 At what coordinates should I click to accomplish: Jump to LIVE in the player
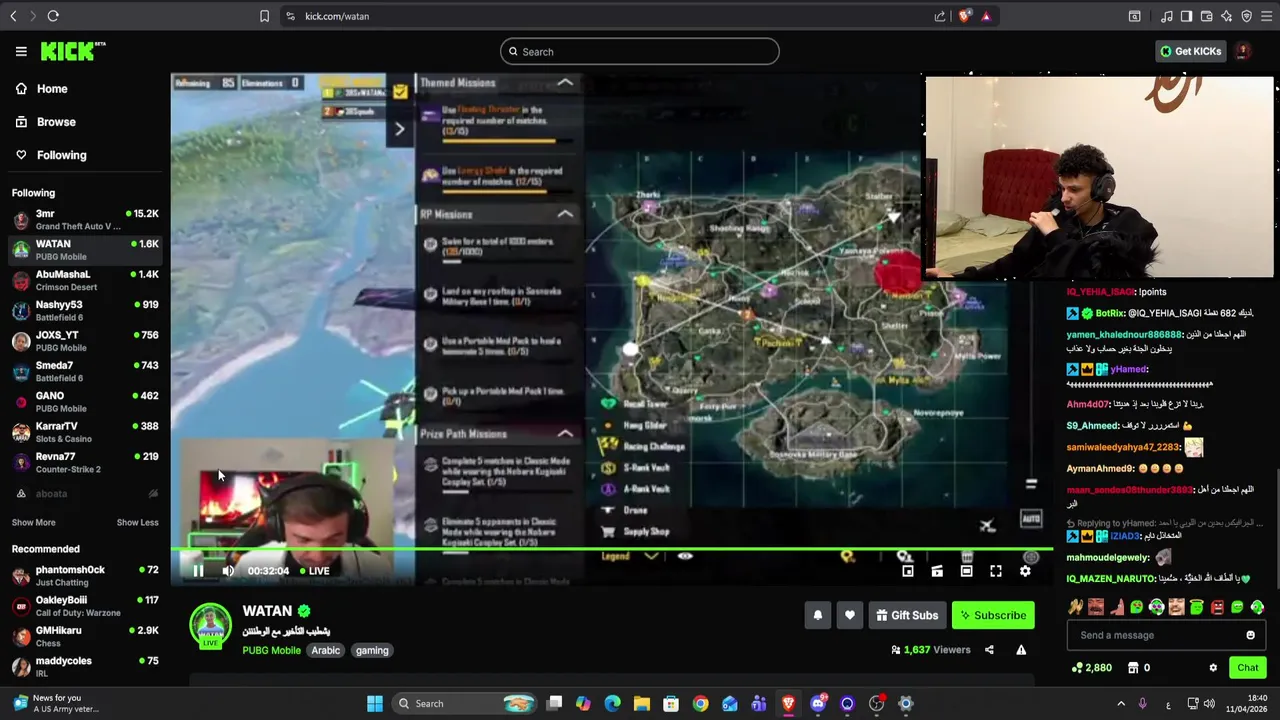313,571
